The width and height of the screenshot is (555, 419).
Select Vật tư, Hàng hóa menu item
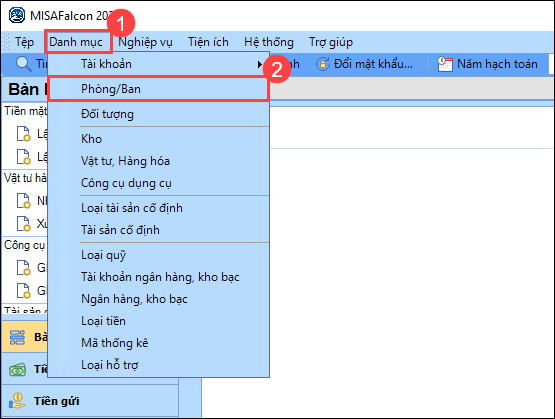pyautogui.click(x=158, y=161)
